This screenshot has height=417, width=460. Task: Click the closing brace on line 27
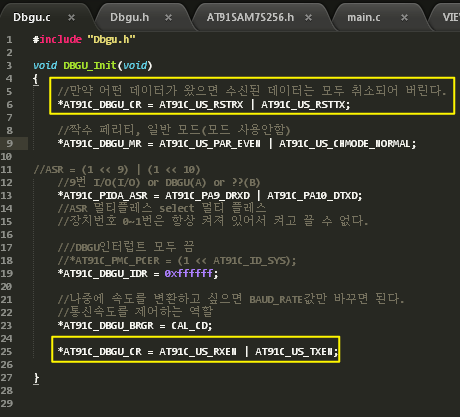point(36,378)
